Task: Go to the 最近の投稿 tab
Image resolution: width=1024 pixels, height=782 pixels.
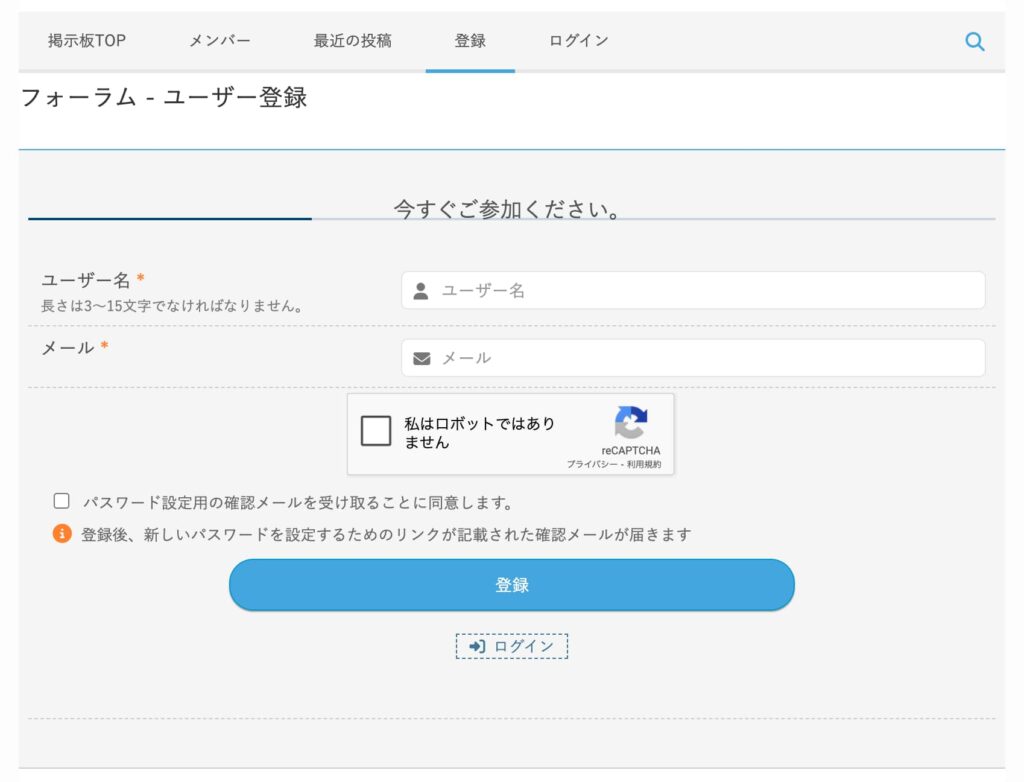Action: point(352,41)
